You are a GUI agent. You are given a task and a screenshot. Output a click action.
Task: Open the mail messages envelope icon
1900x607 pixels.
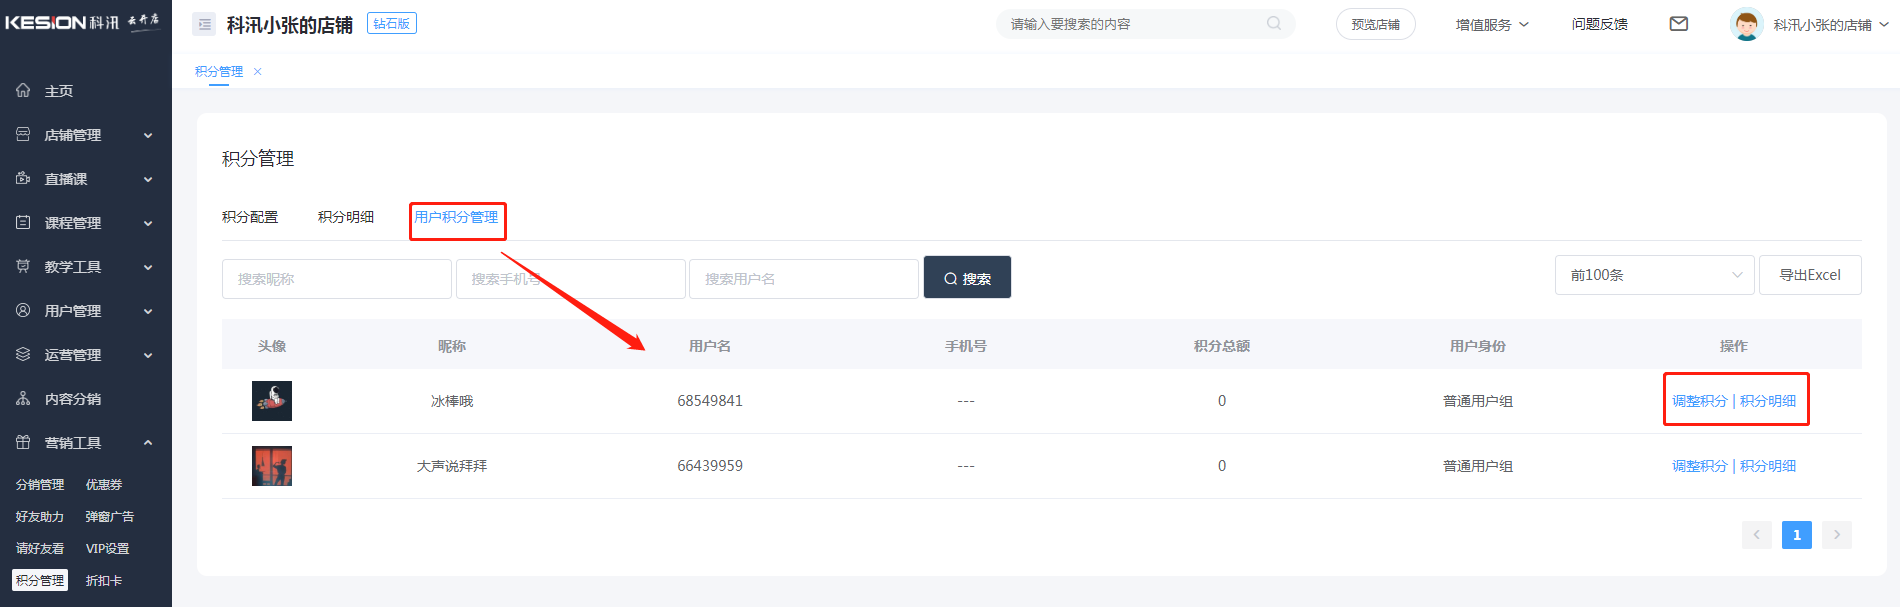pyautogui.click(x=1678, y=24)
